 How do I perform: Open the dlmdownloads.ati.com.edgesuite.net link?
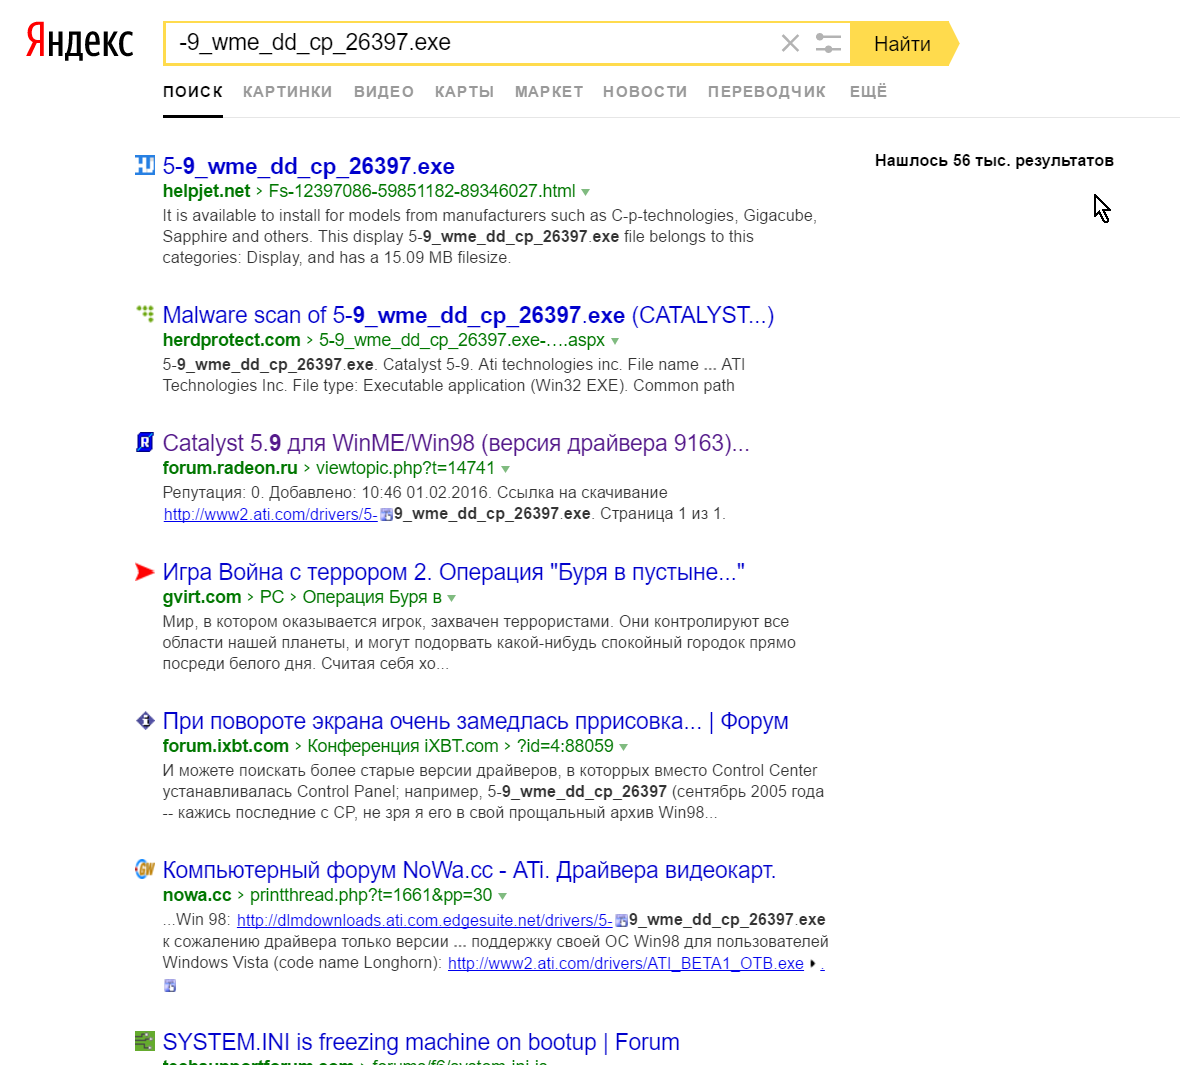[x=424, y=920]
